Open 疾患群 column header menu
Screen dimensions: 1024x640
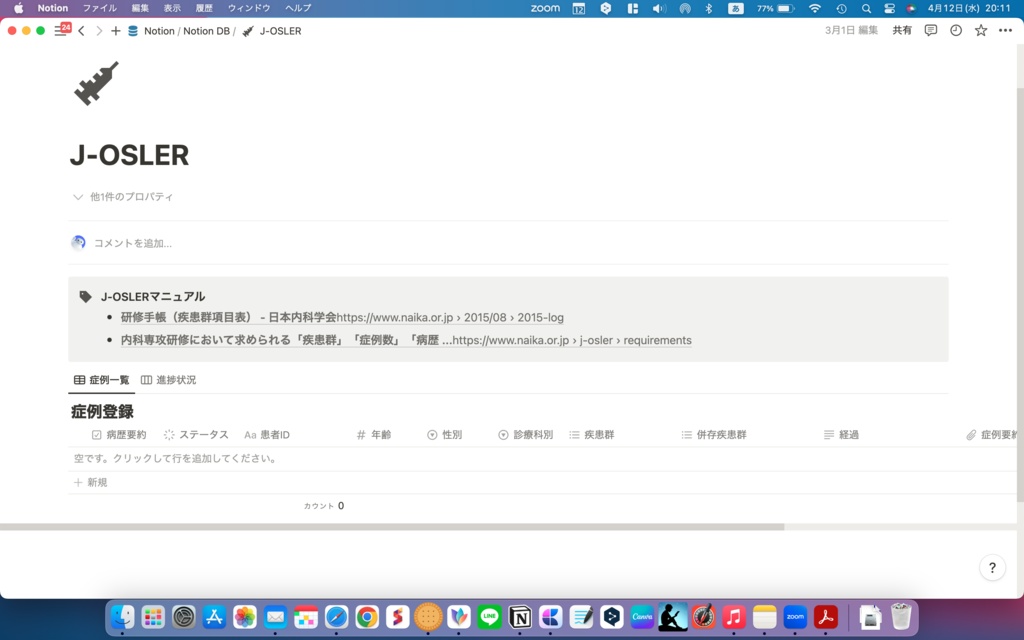591,435
